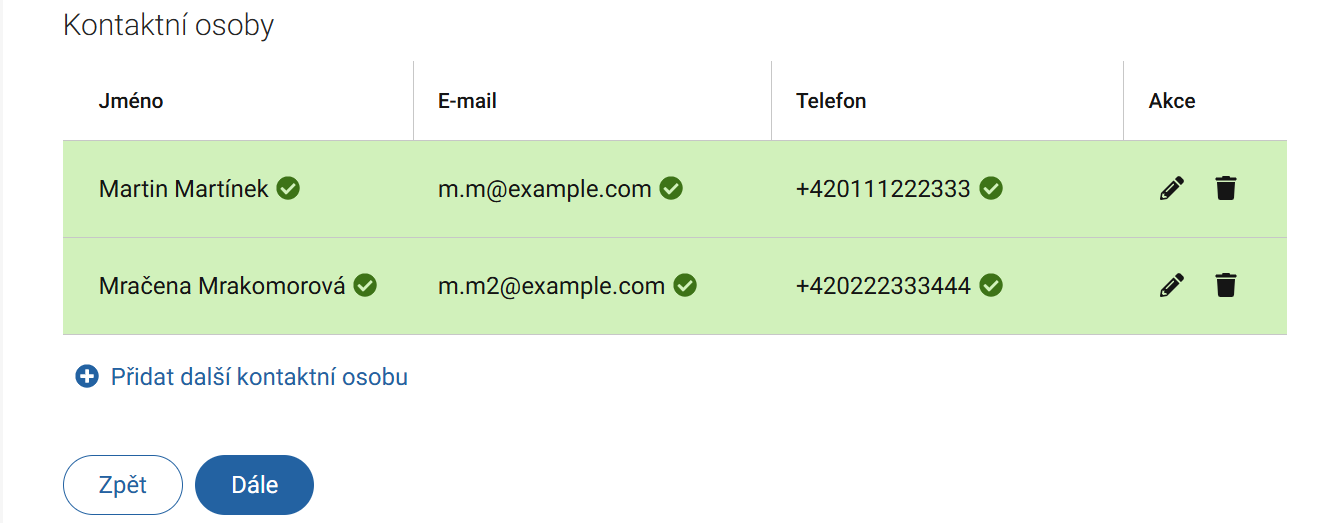Click the Akce column header
The image size is (1339, 523).
(1172, 101)
